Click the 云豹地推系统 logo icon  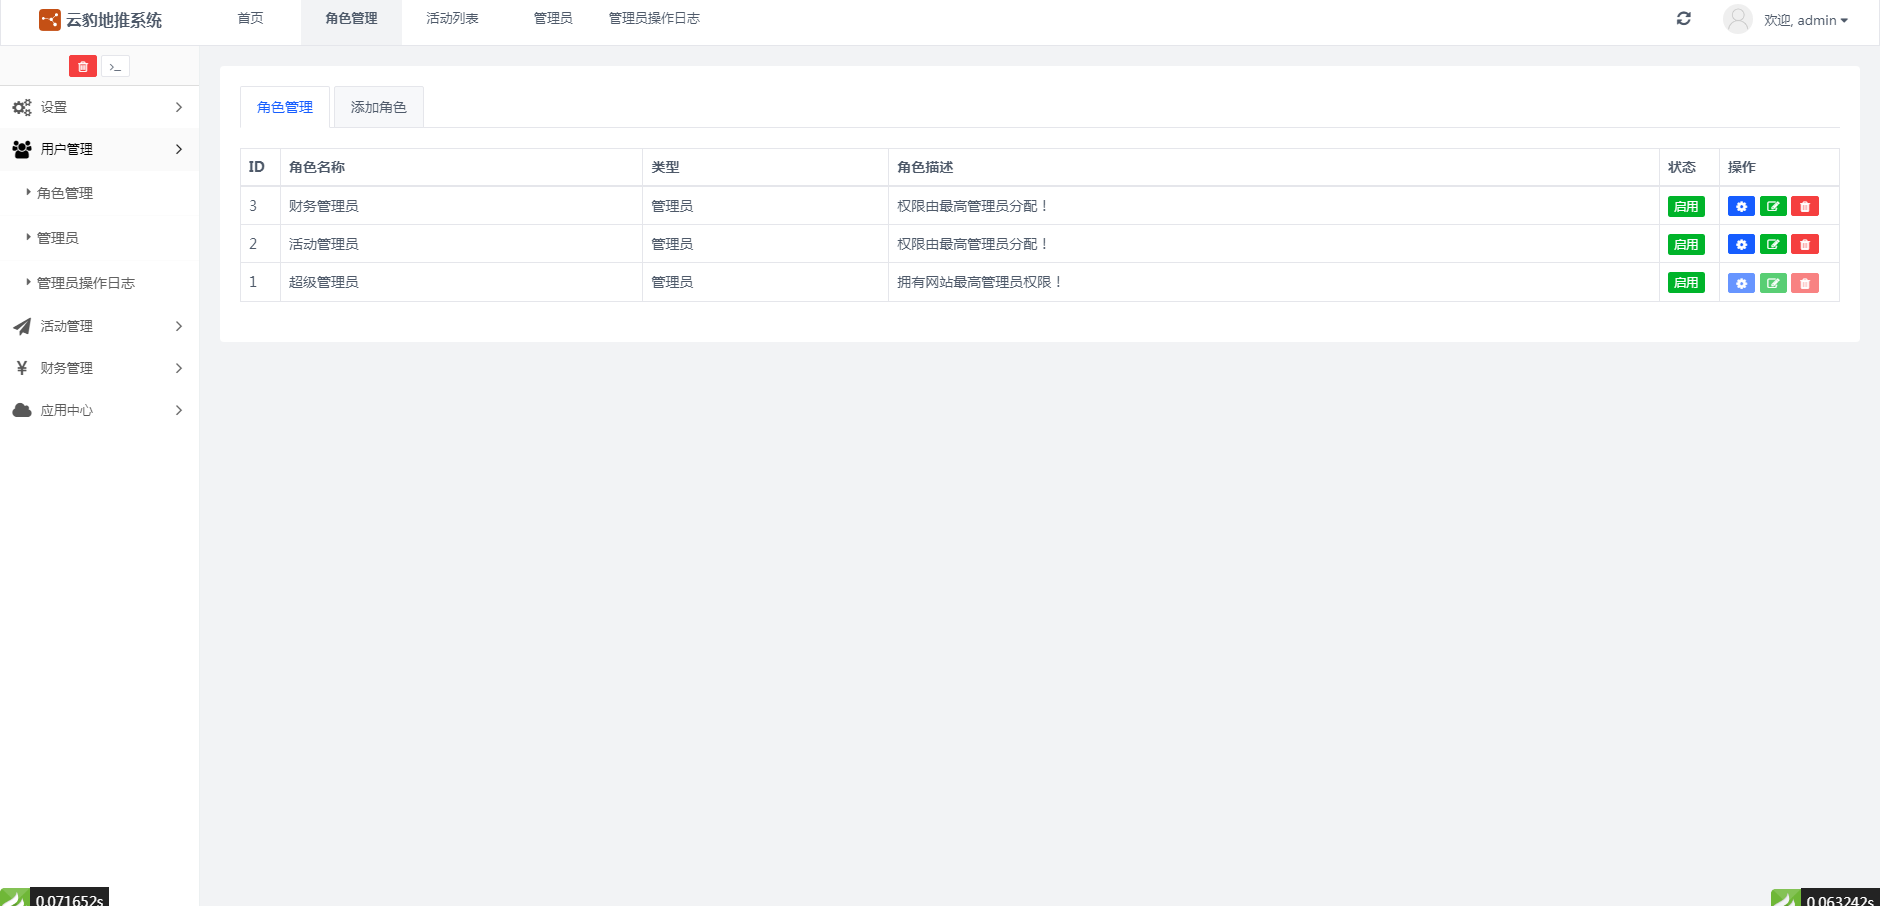50,20
